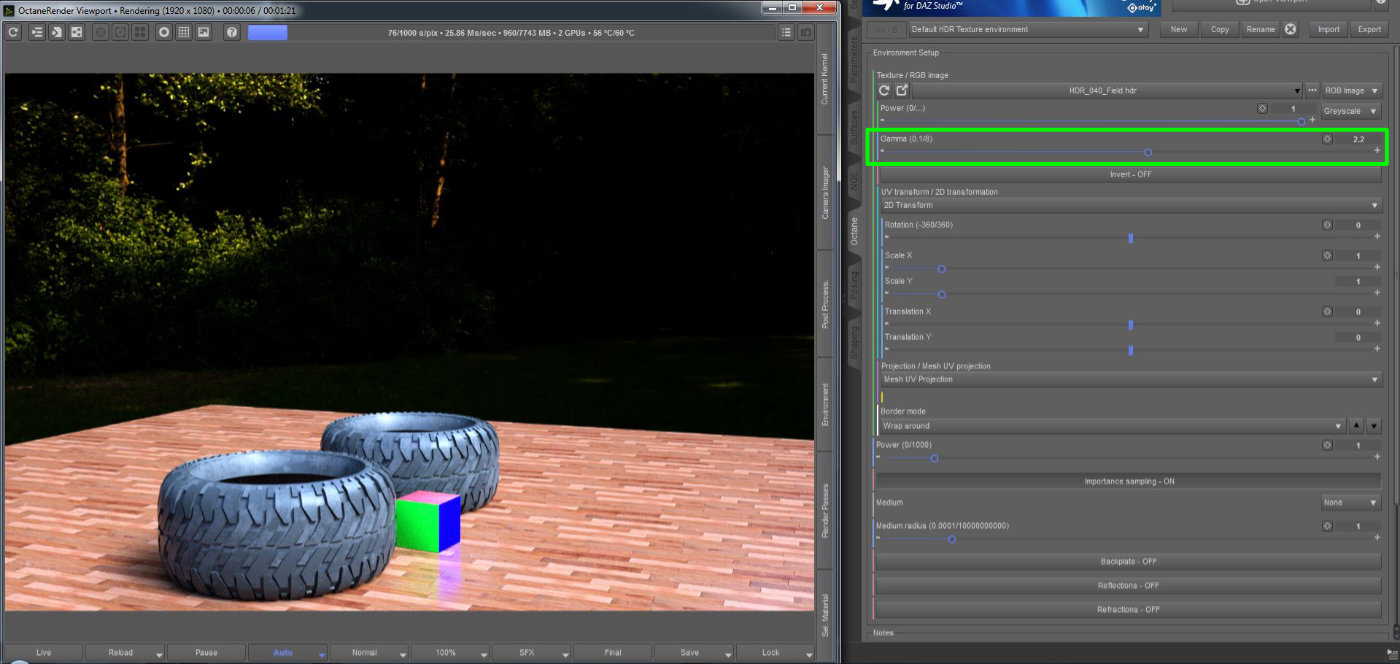Click the focus picker bracket icon
Viewport: 1400px width, 664px height.
click(x=121, y=32)
